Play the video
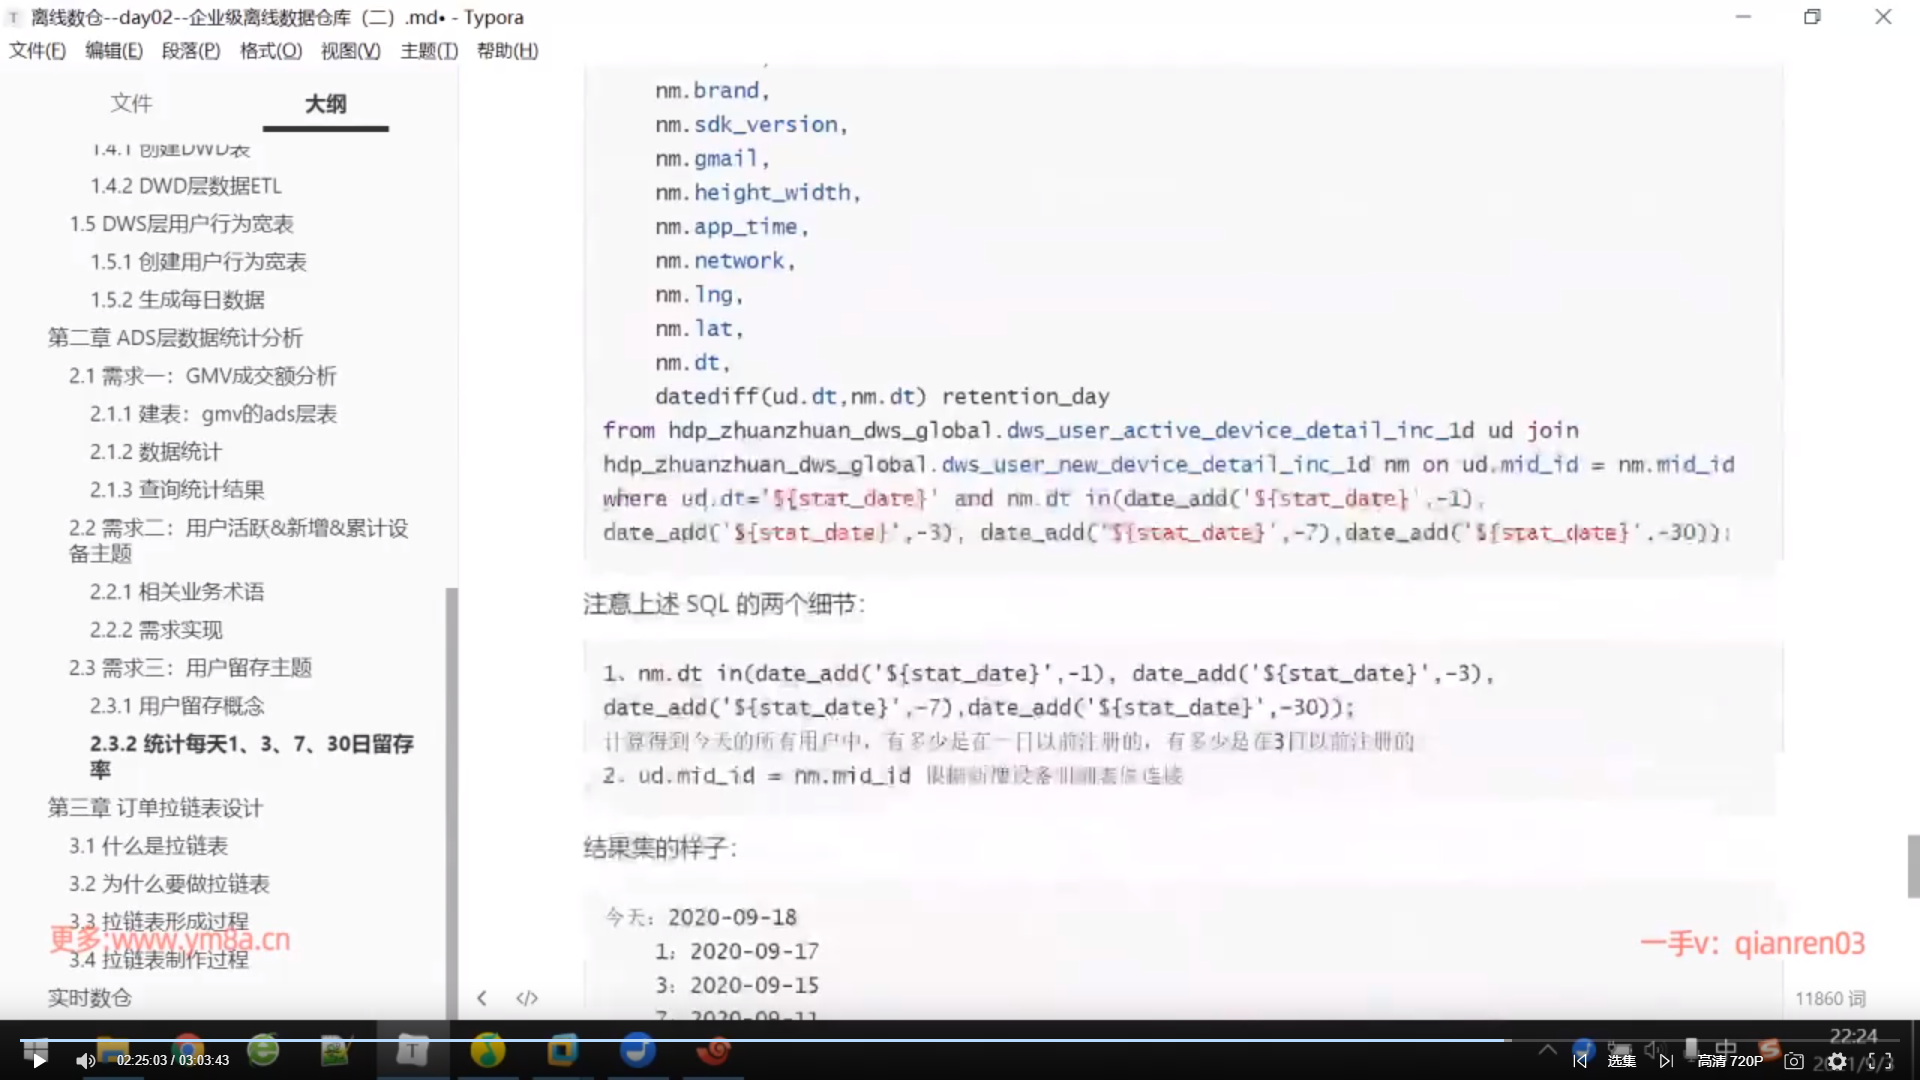Screen dimensions: 1920x1080 pyautogui.click(x=39, y=1061)
